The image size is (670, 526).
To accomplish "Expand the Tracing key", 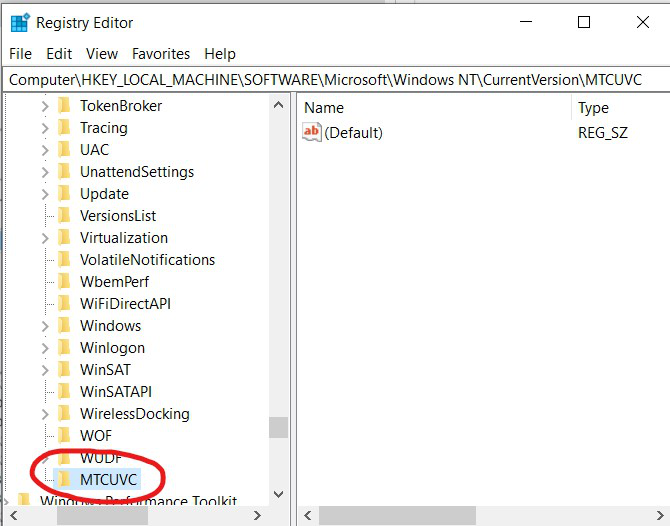I will pos(45,128).
